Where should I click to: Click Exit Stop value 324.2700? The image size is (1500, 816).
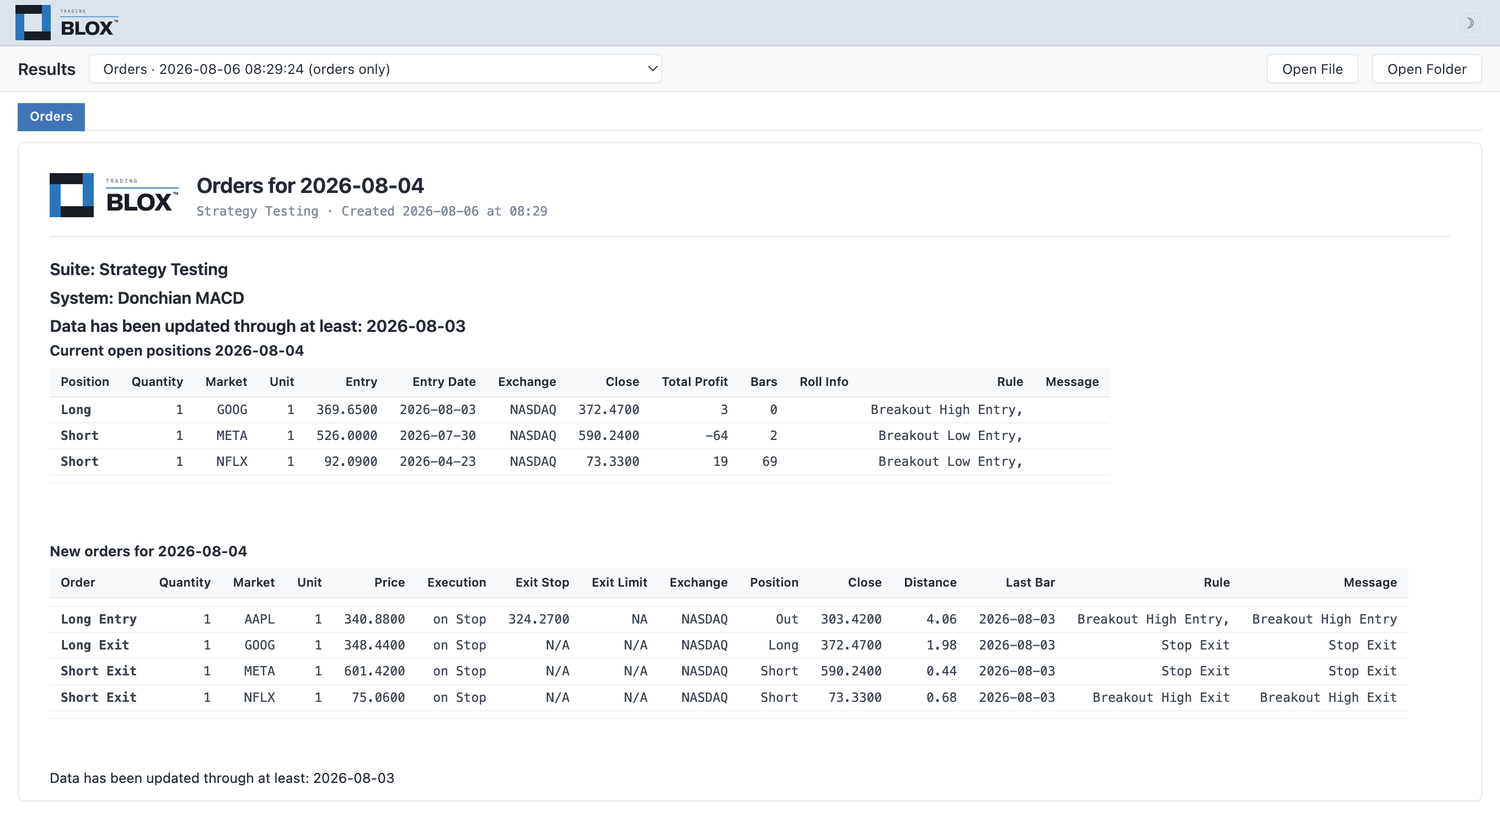(x=539, y=620)
